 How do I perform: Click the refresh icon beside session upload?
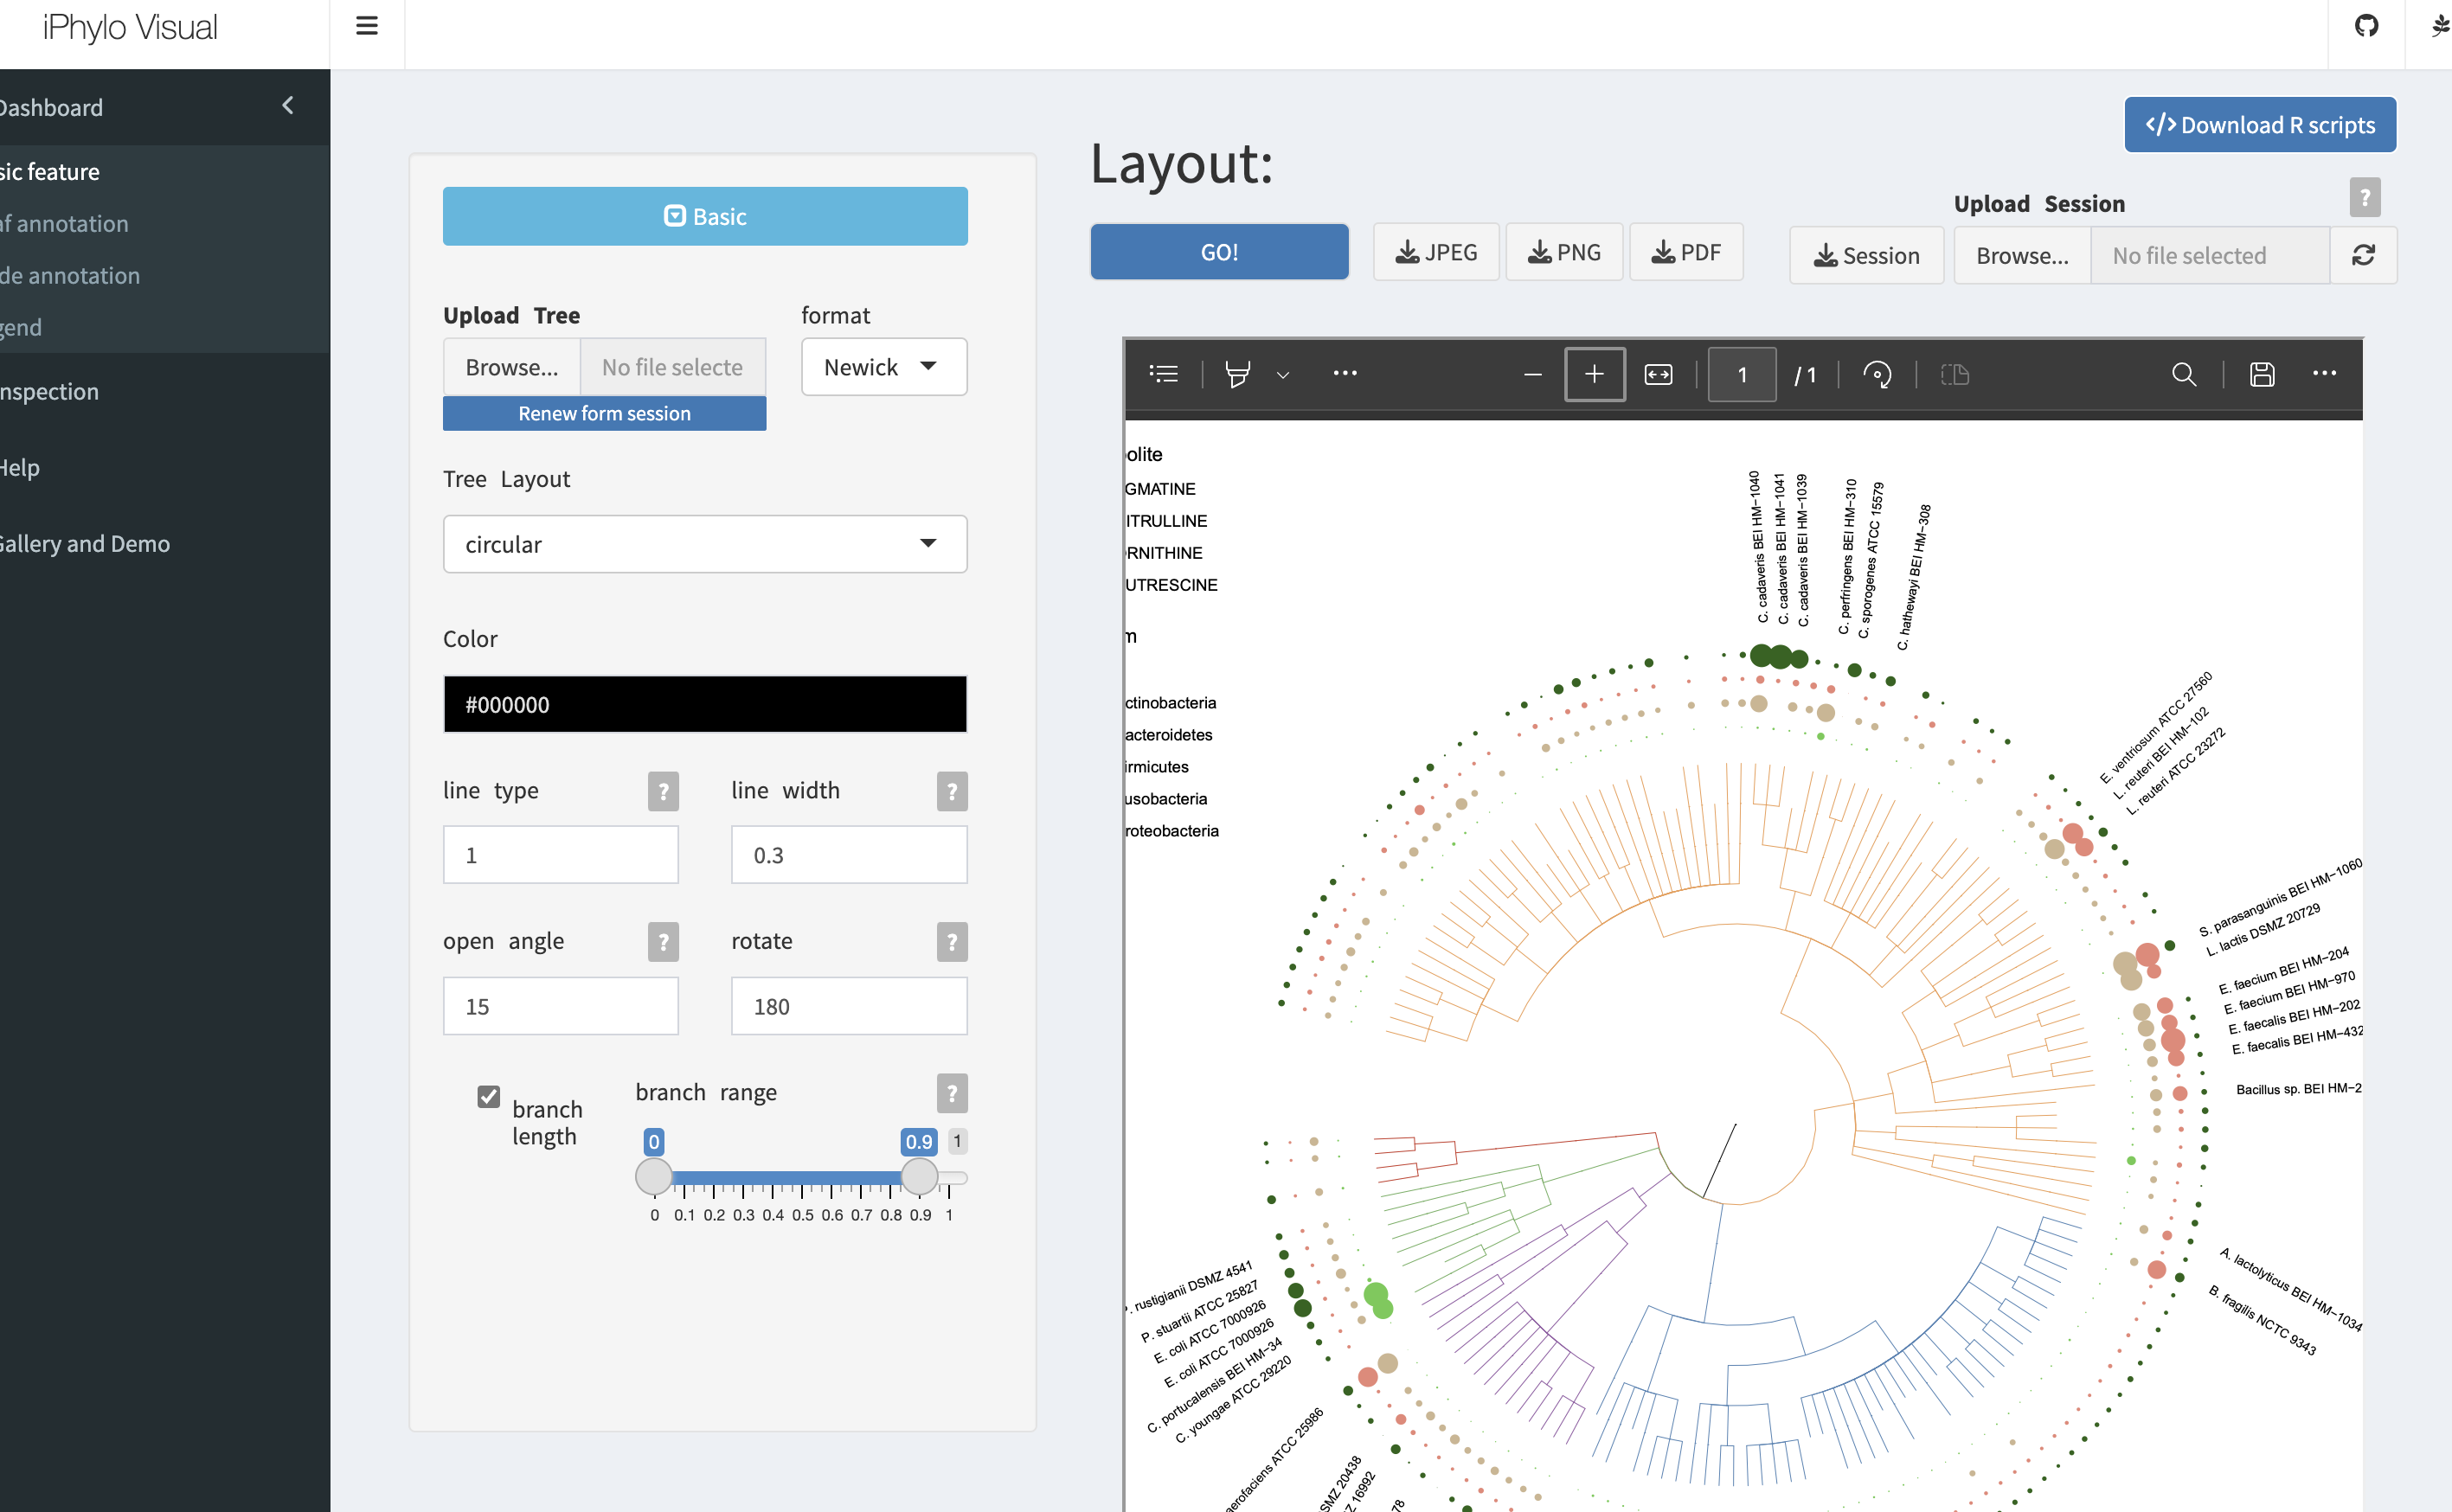click(x=2363, y=256)
